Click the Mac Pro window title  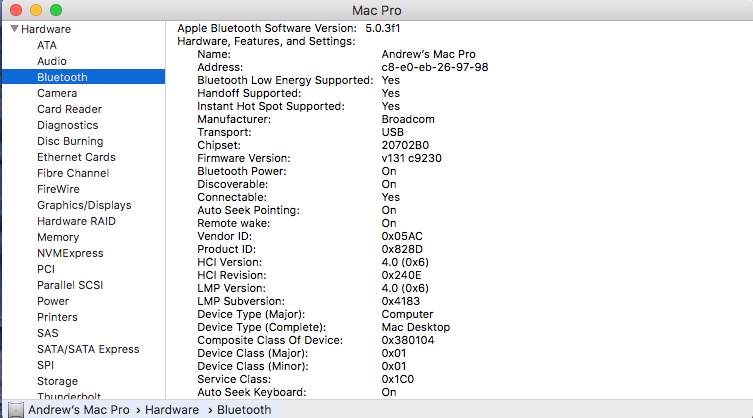click(x=376, y=10)
